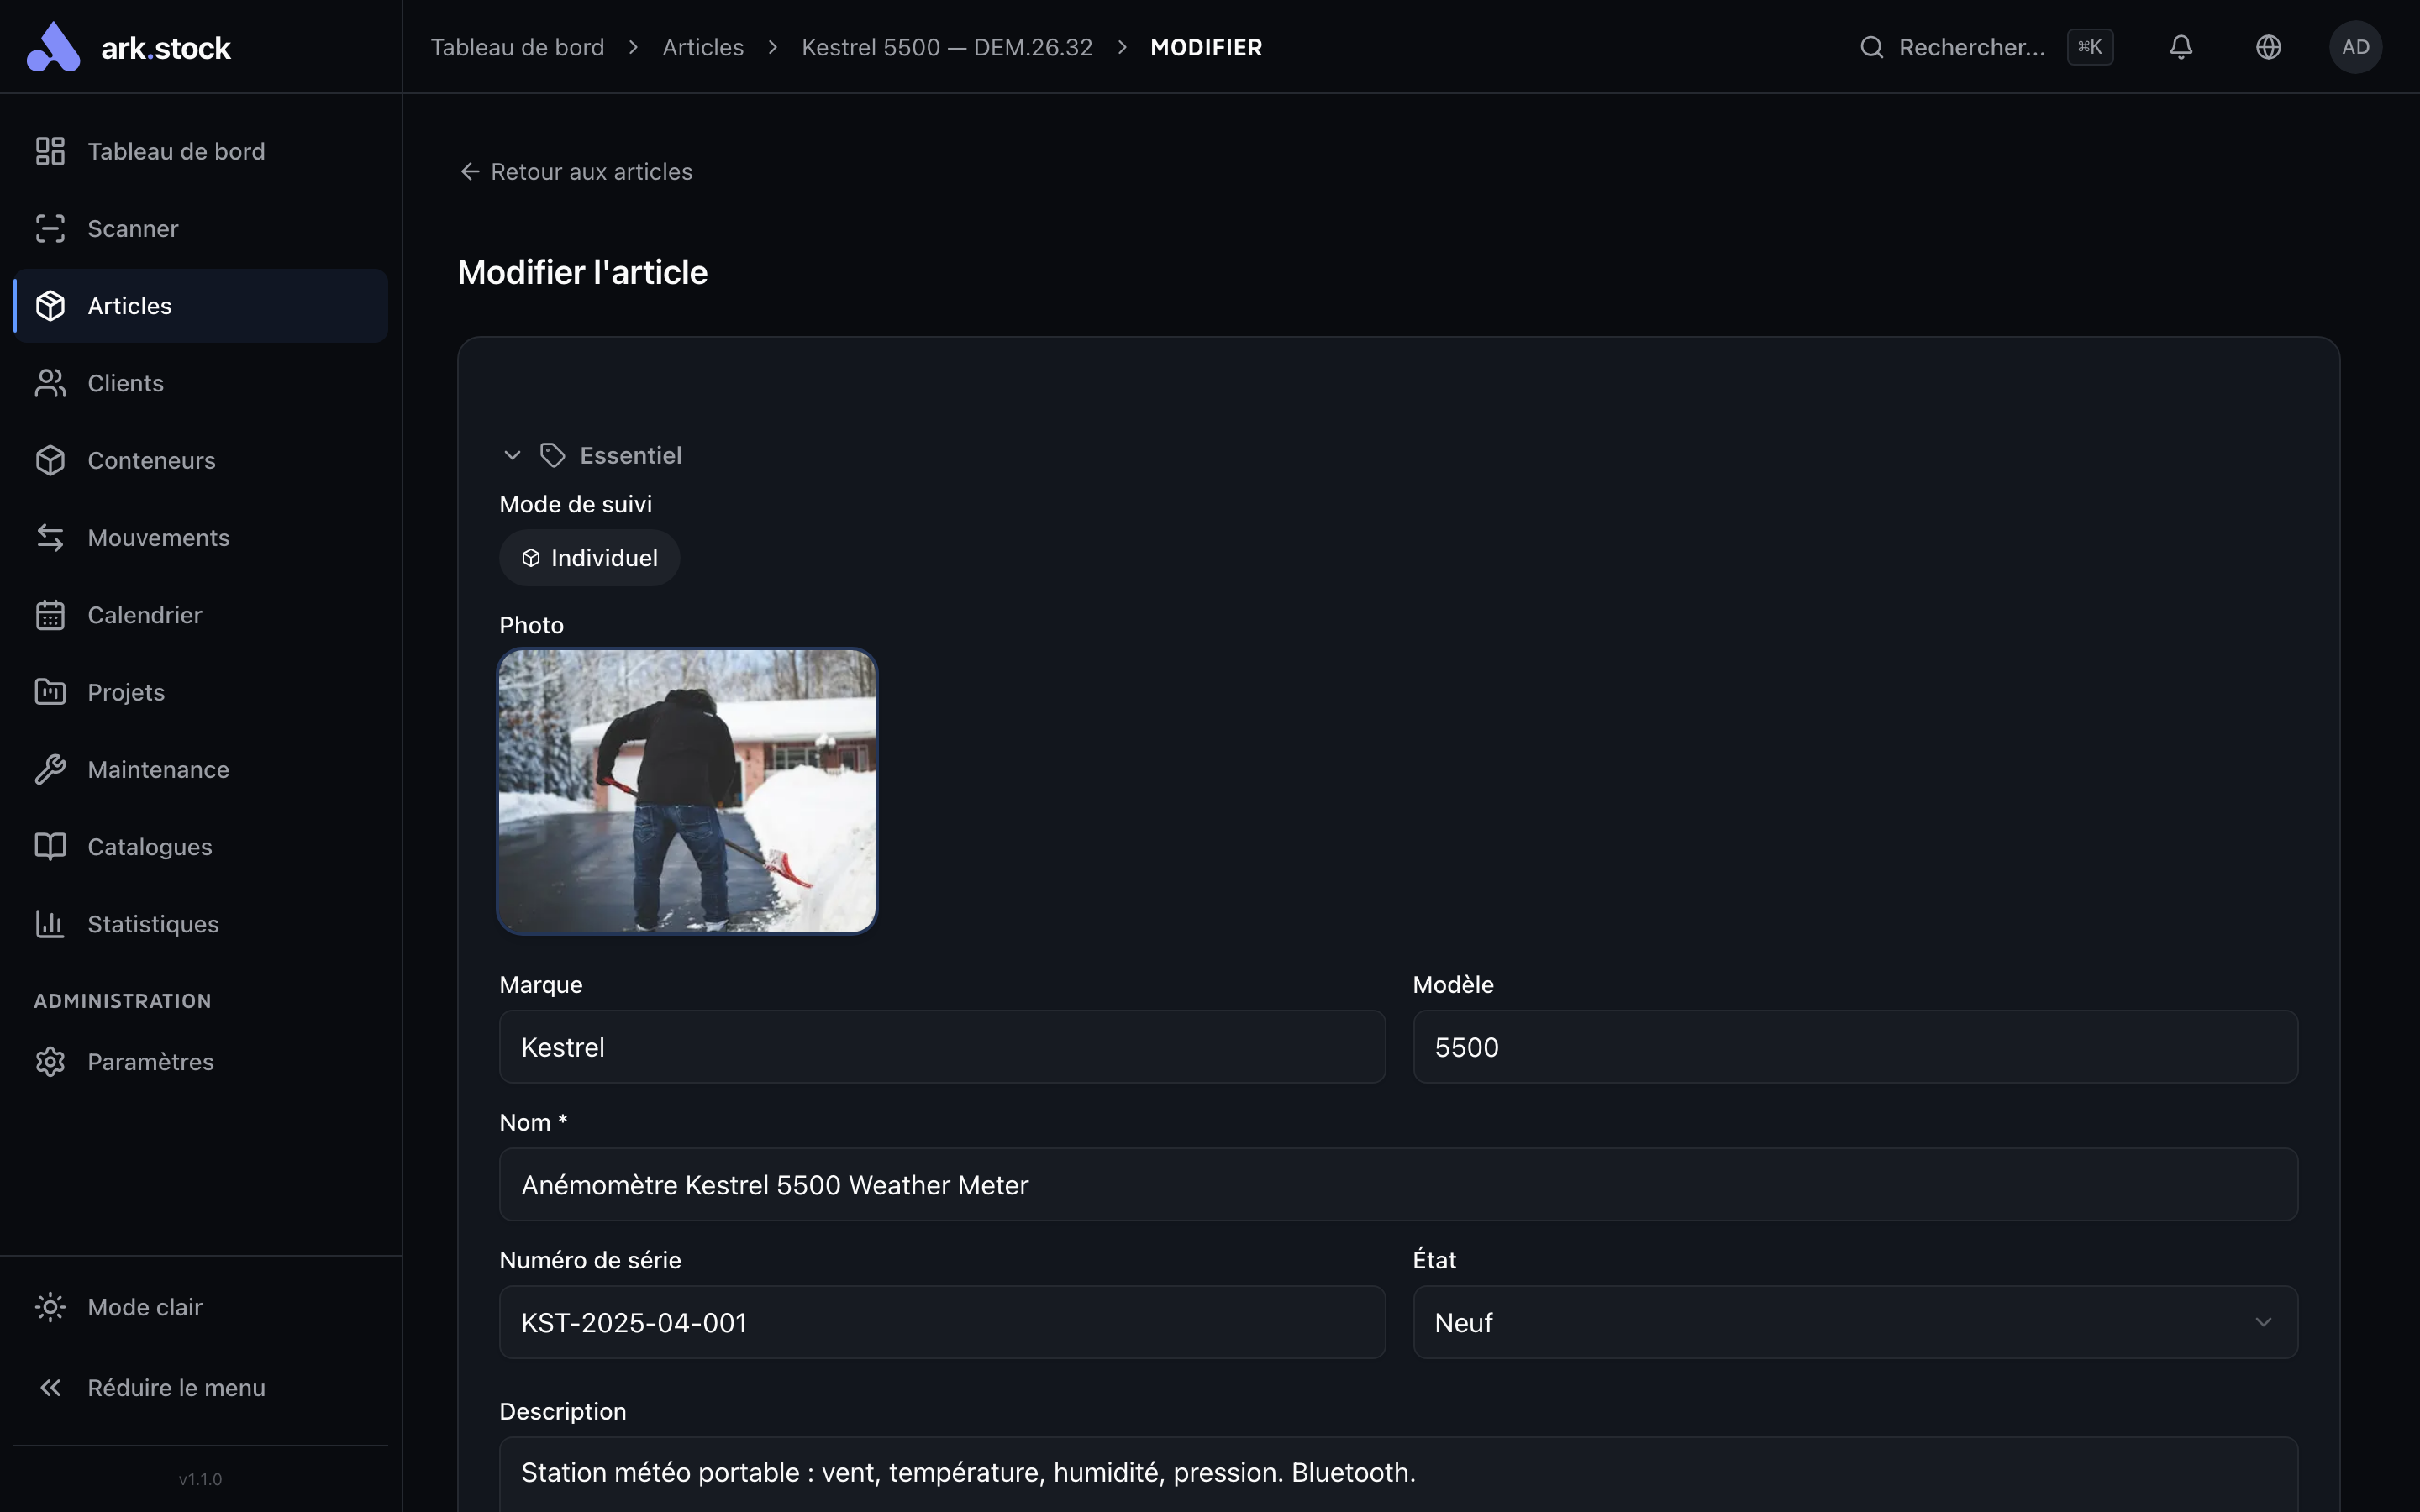This screenshot has width=2420, height=1512.
Task: Select Articles in the sidebar
Action: coord(201,306)
